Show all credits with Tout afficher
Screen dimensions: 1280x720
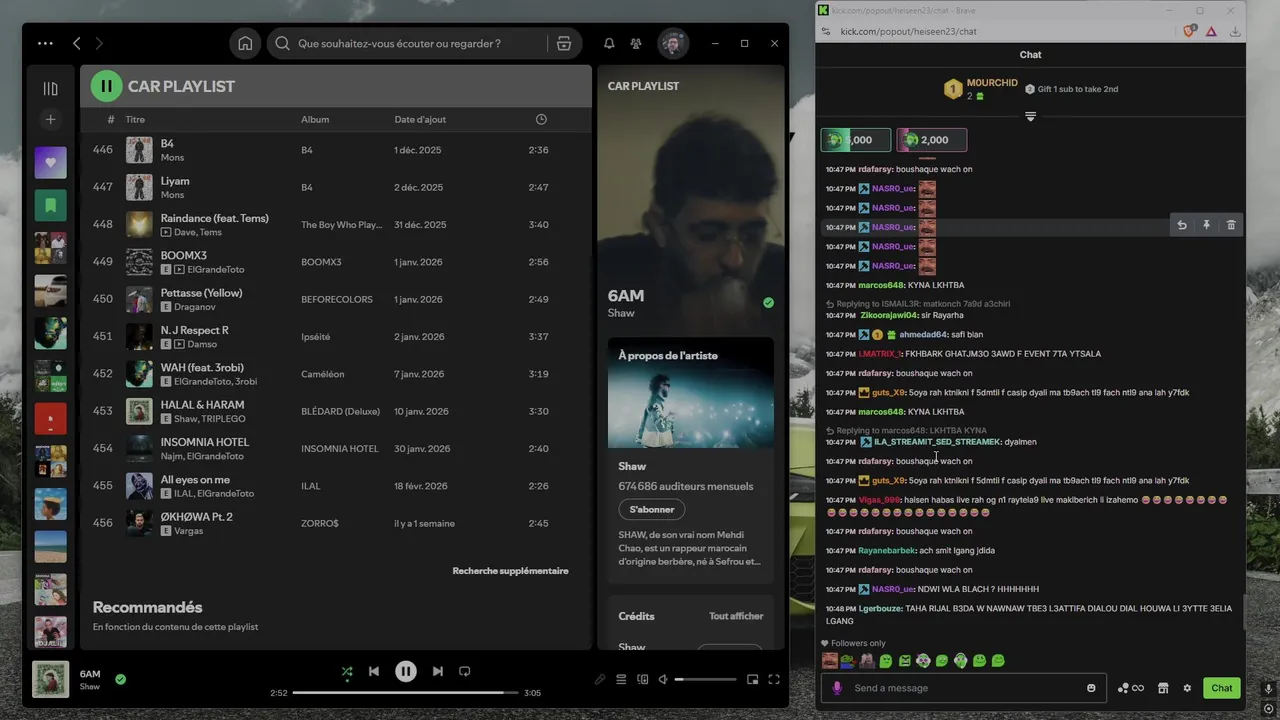(x=736, y=616)
